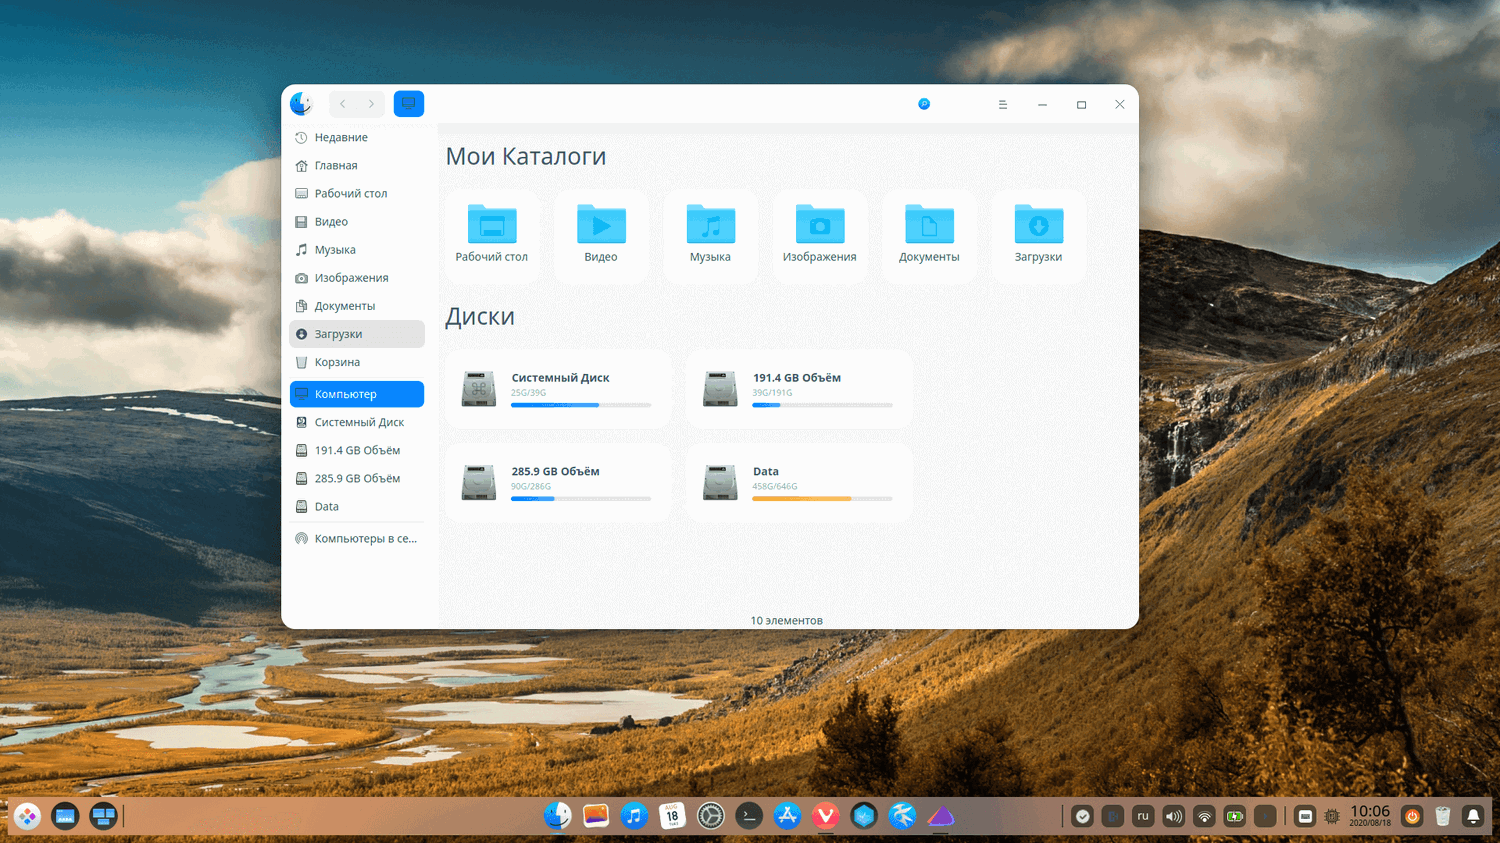The image size is (1500, 843).
Task: Launch the image viewer from the dock
Action: [596, 816]
